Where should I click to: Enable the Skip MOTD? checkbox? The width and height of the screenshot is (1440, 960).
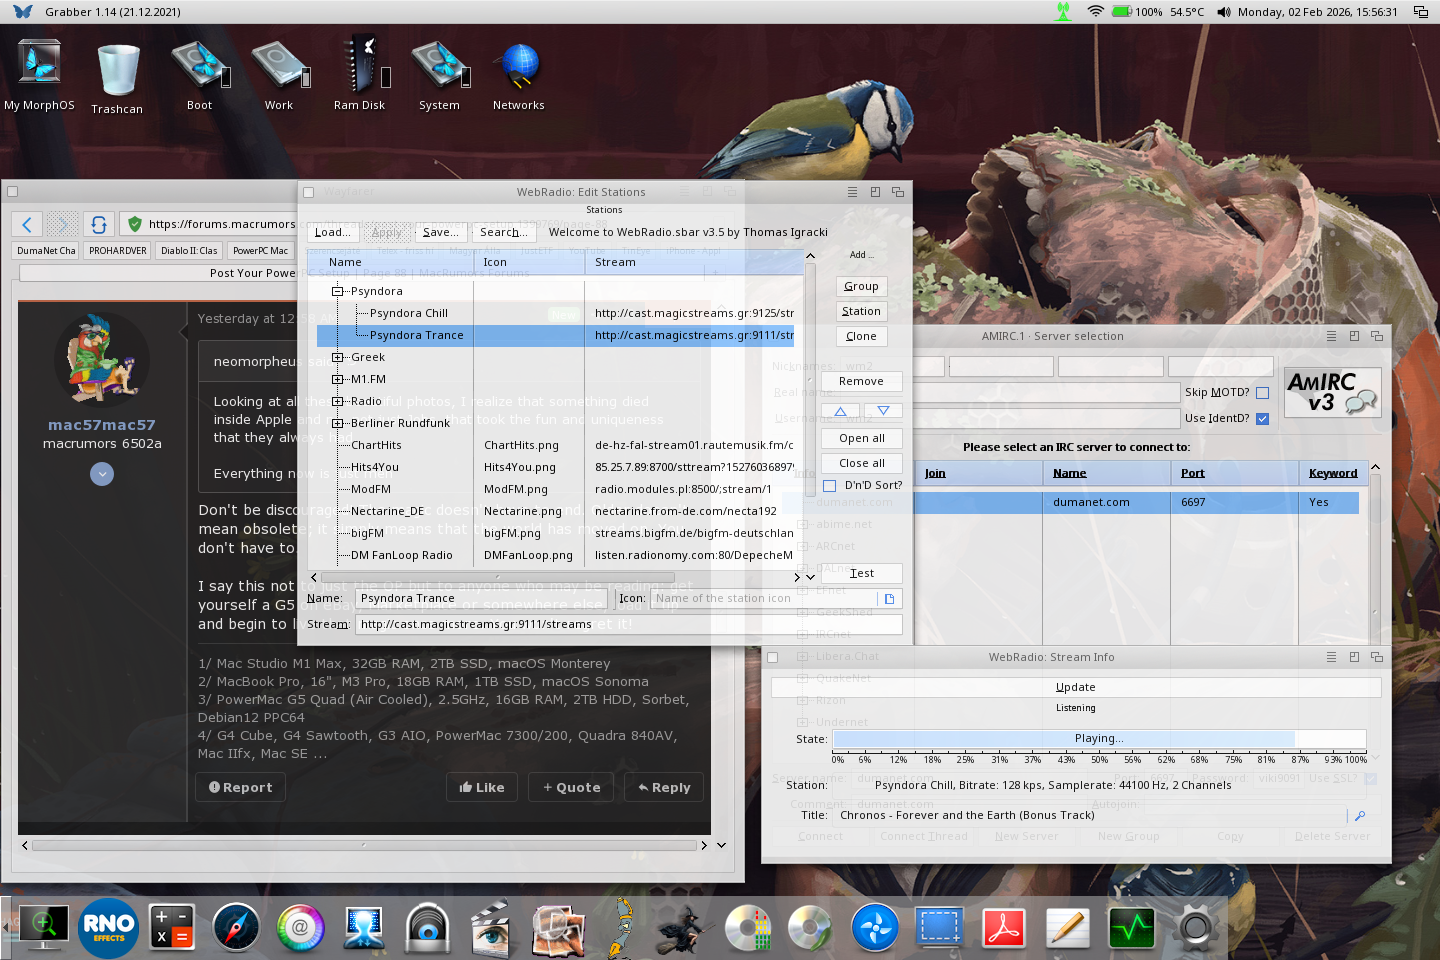1262,392
